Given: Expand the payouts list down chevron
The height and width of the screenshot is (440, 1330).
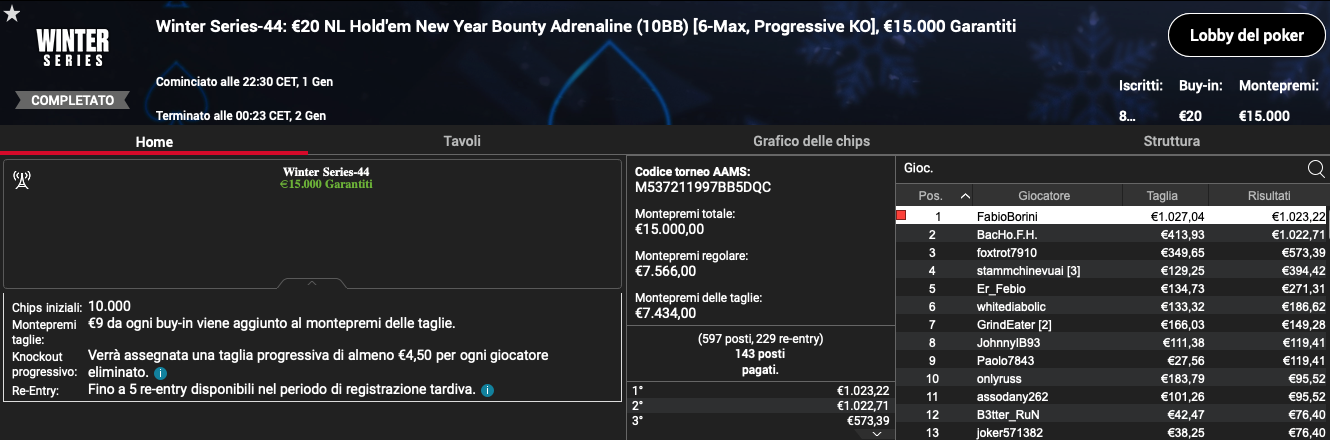Looking at the screenshot, I should [877, 434].
